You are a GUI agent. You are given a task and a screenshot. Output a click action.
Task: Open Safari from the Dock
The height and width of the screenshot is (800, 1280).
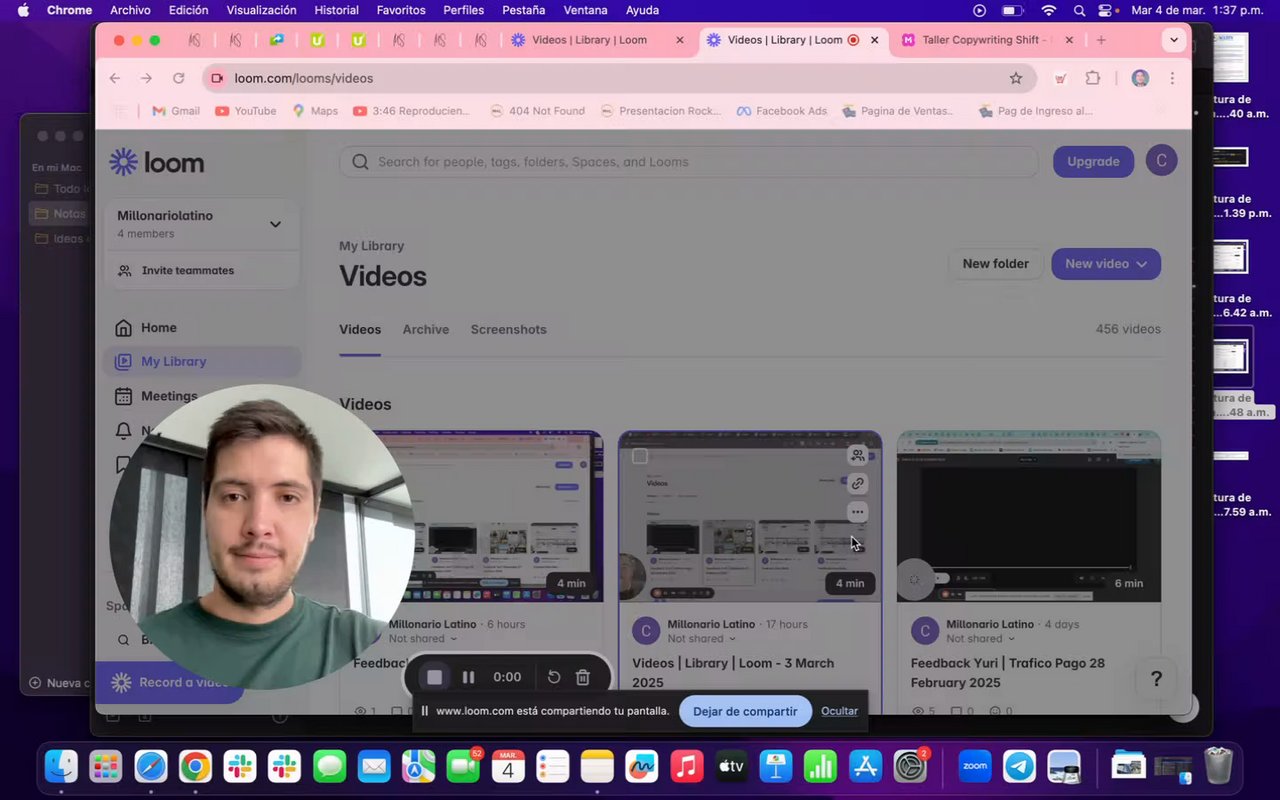coord(151,767)
